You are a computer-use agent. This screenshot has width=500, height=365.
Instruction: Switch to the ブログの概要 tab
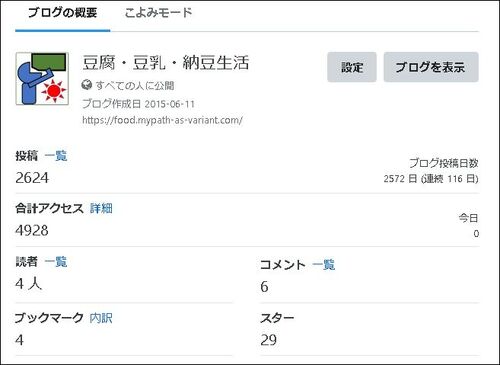pos(63,13)
